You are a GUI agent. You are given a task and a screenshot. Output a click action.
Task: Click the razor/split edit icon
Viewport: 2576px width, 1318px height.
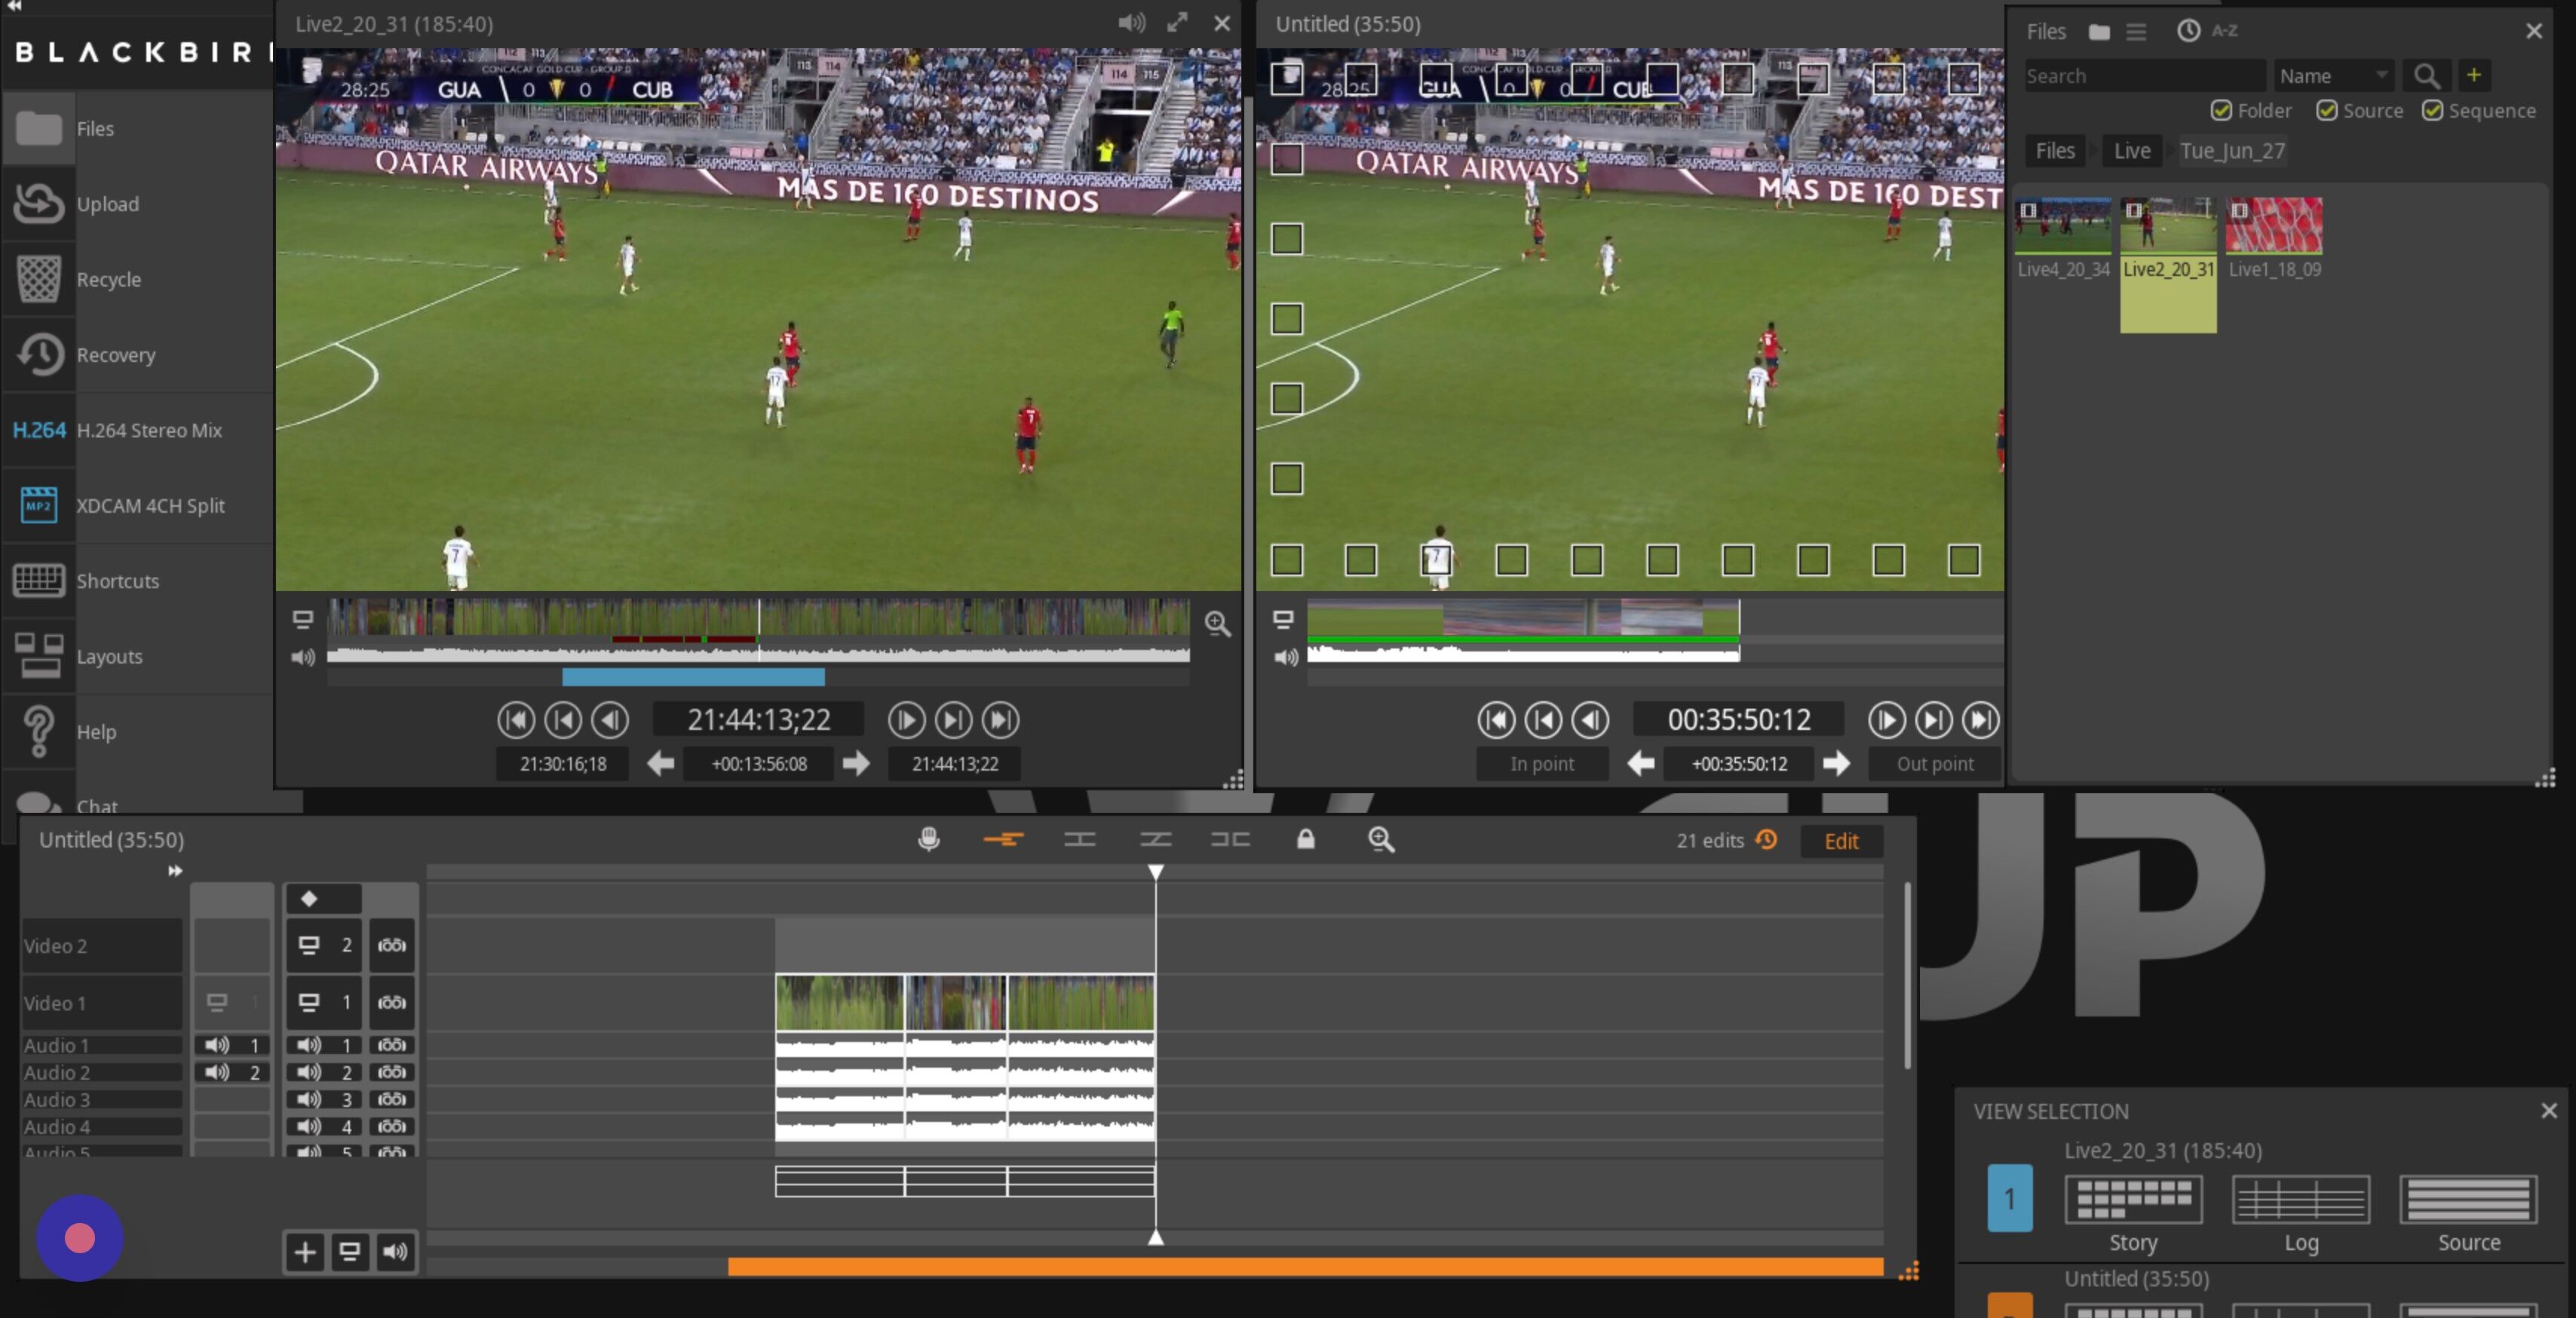(x=1155, y=840)
